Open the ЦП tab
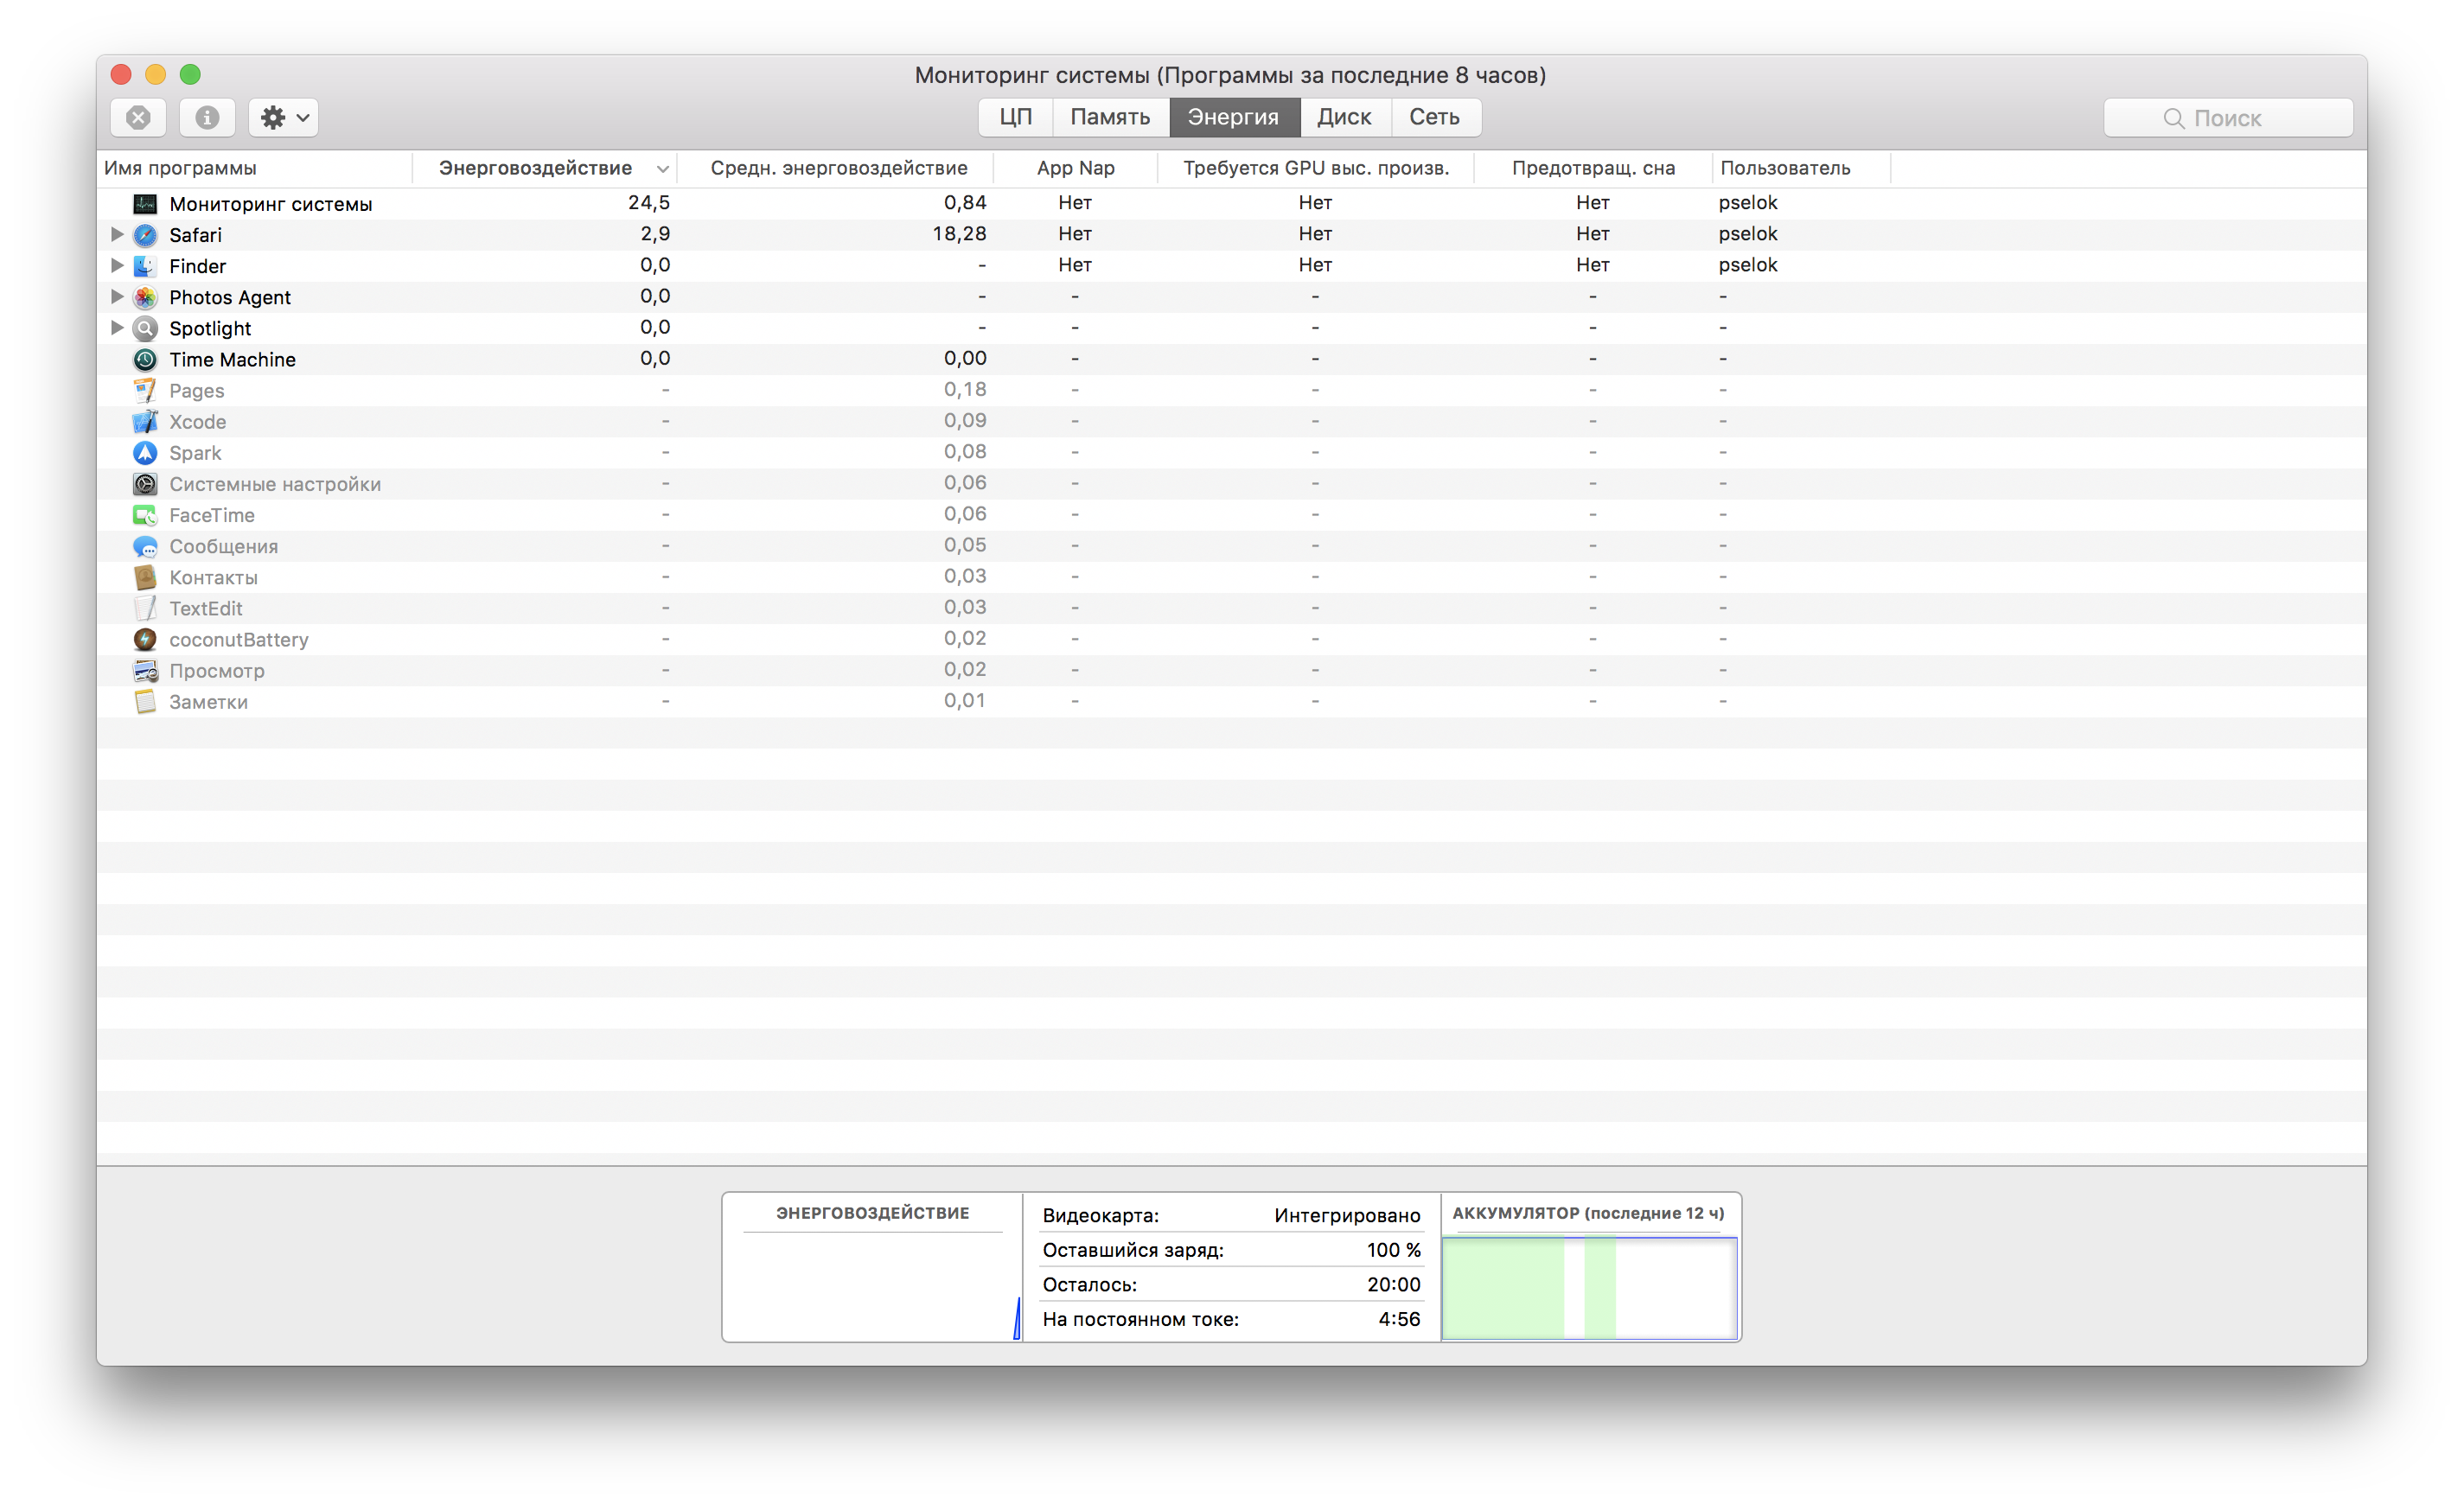The width and height of the screenshot is (2464, 1504). point(1015,117)
